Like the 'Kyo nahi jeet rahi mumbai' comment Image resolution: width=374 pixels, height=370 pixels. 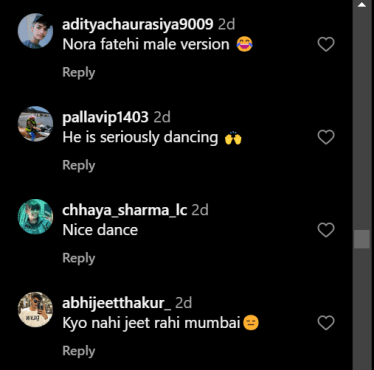(x=326, y=323)
